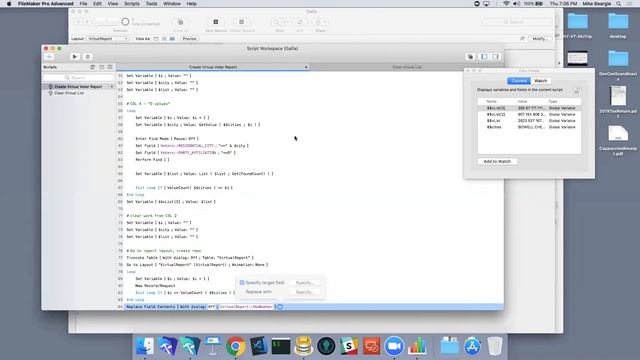Click search field in Dalla toolbar
Image resolution: width=640 pixels, height=360 pixels.
point(517,22)
